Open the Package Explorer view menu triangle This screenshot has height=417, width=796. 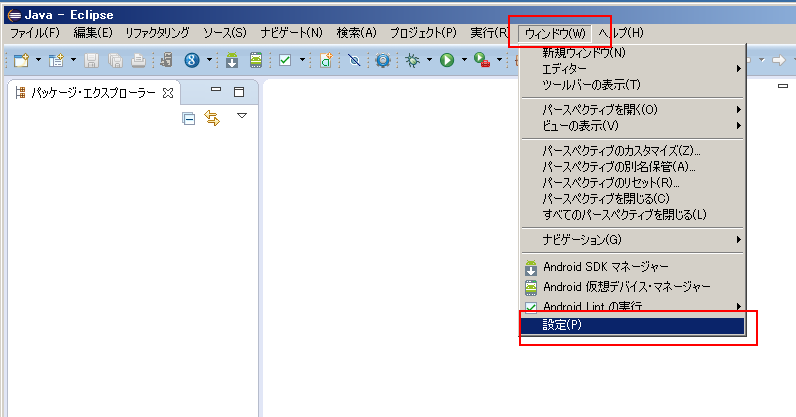pos(242,116)
